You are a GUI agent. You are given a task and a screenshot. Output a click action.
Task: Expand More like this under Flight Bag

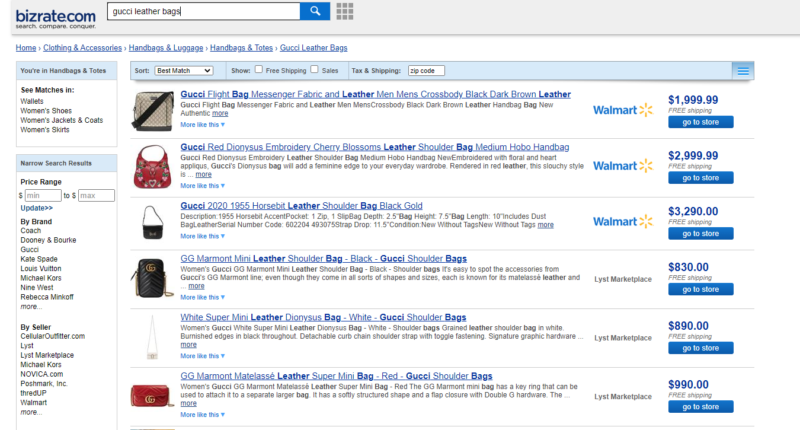click(202, 124)
